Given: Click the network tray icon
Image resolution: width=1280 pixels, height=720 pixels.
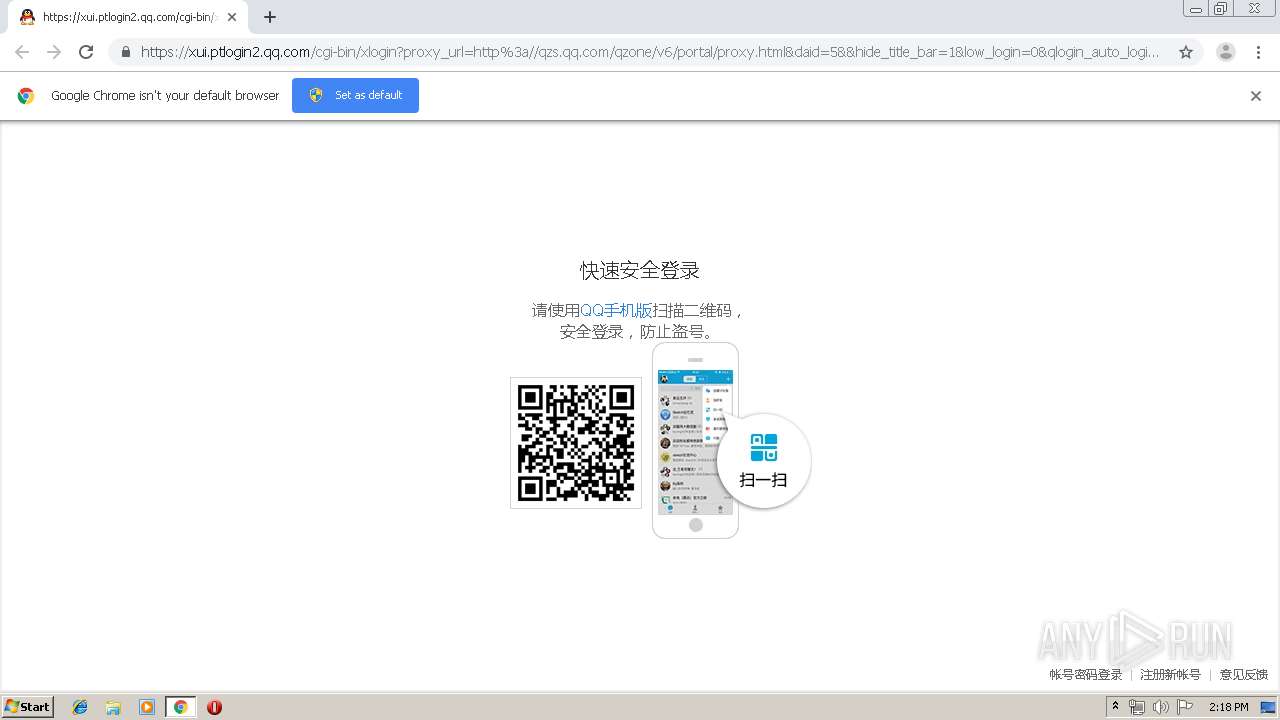Looking at the screenshot, I should coord(1137,707).
